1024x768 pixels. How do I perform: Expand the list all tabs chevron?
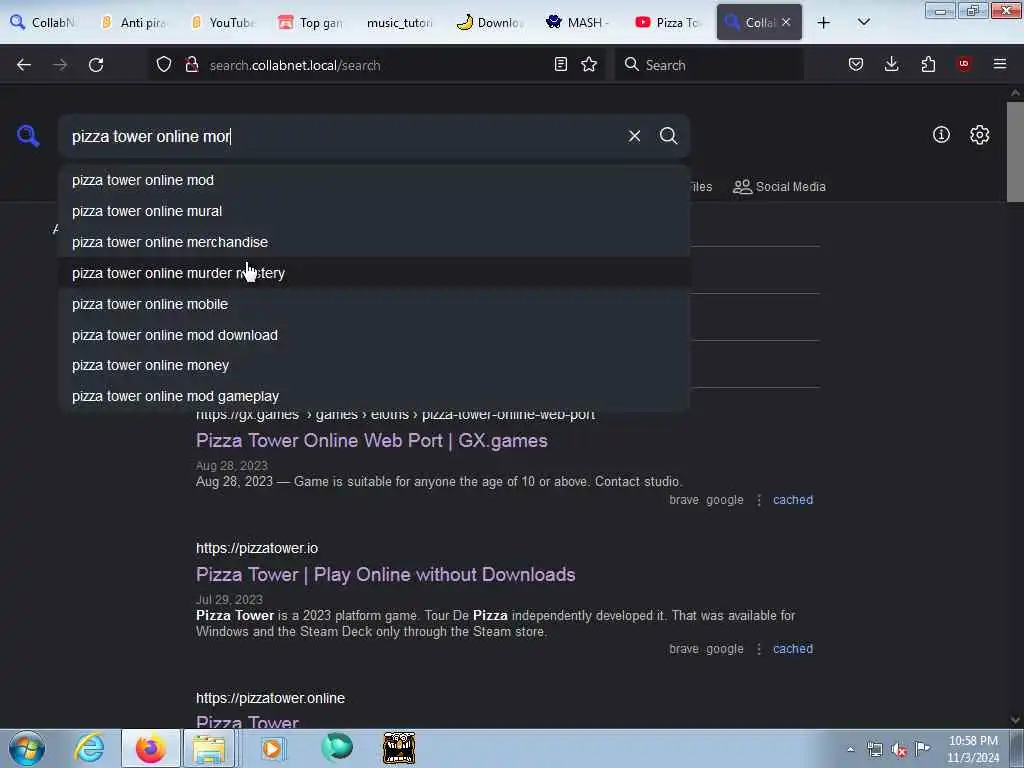click(x=863, y=22)
